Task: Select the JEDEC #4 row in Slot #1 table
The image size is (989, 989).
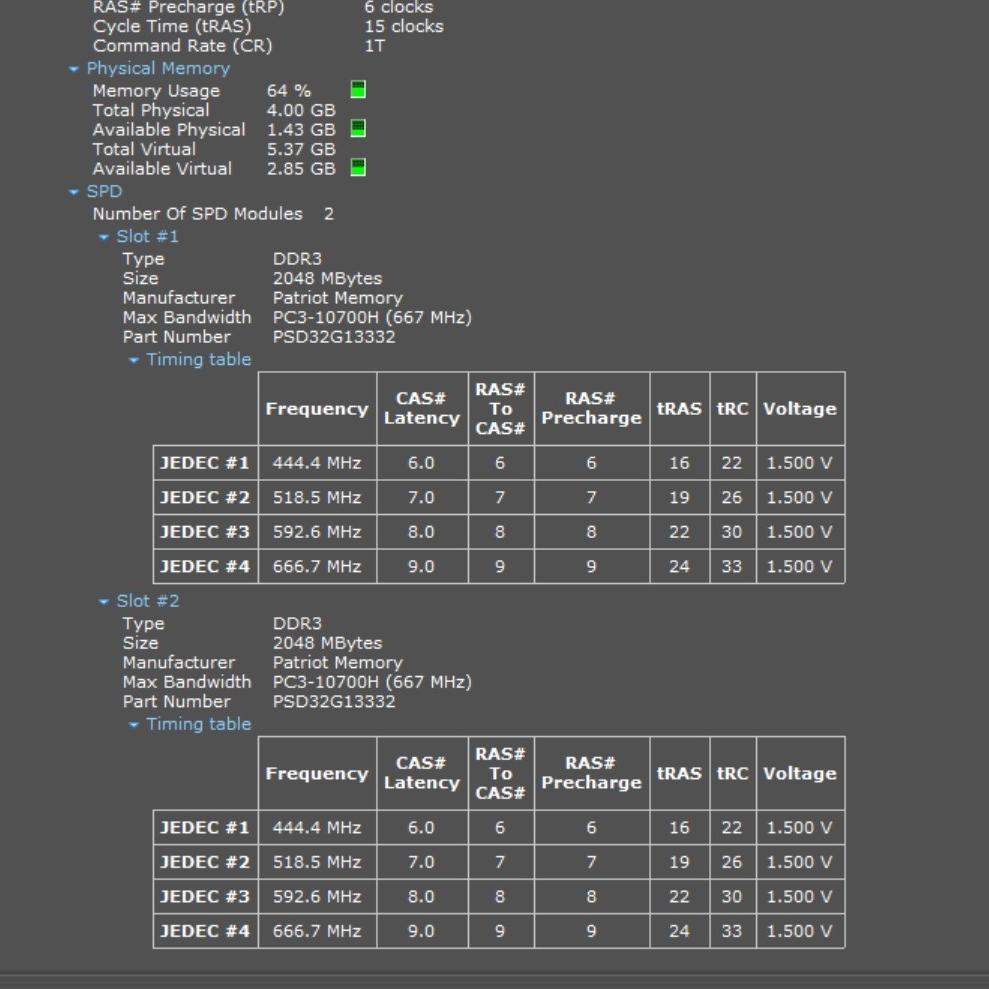Action: [x=205, y=566]
